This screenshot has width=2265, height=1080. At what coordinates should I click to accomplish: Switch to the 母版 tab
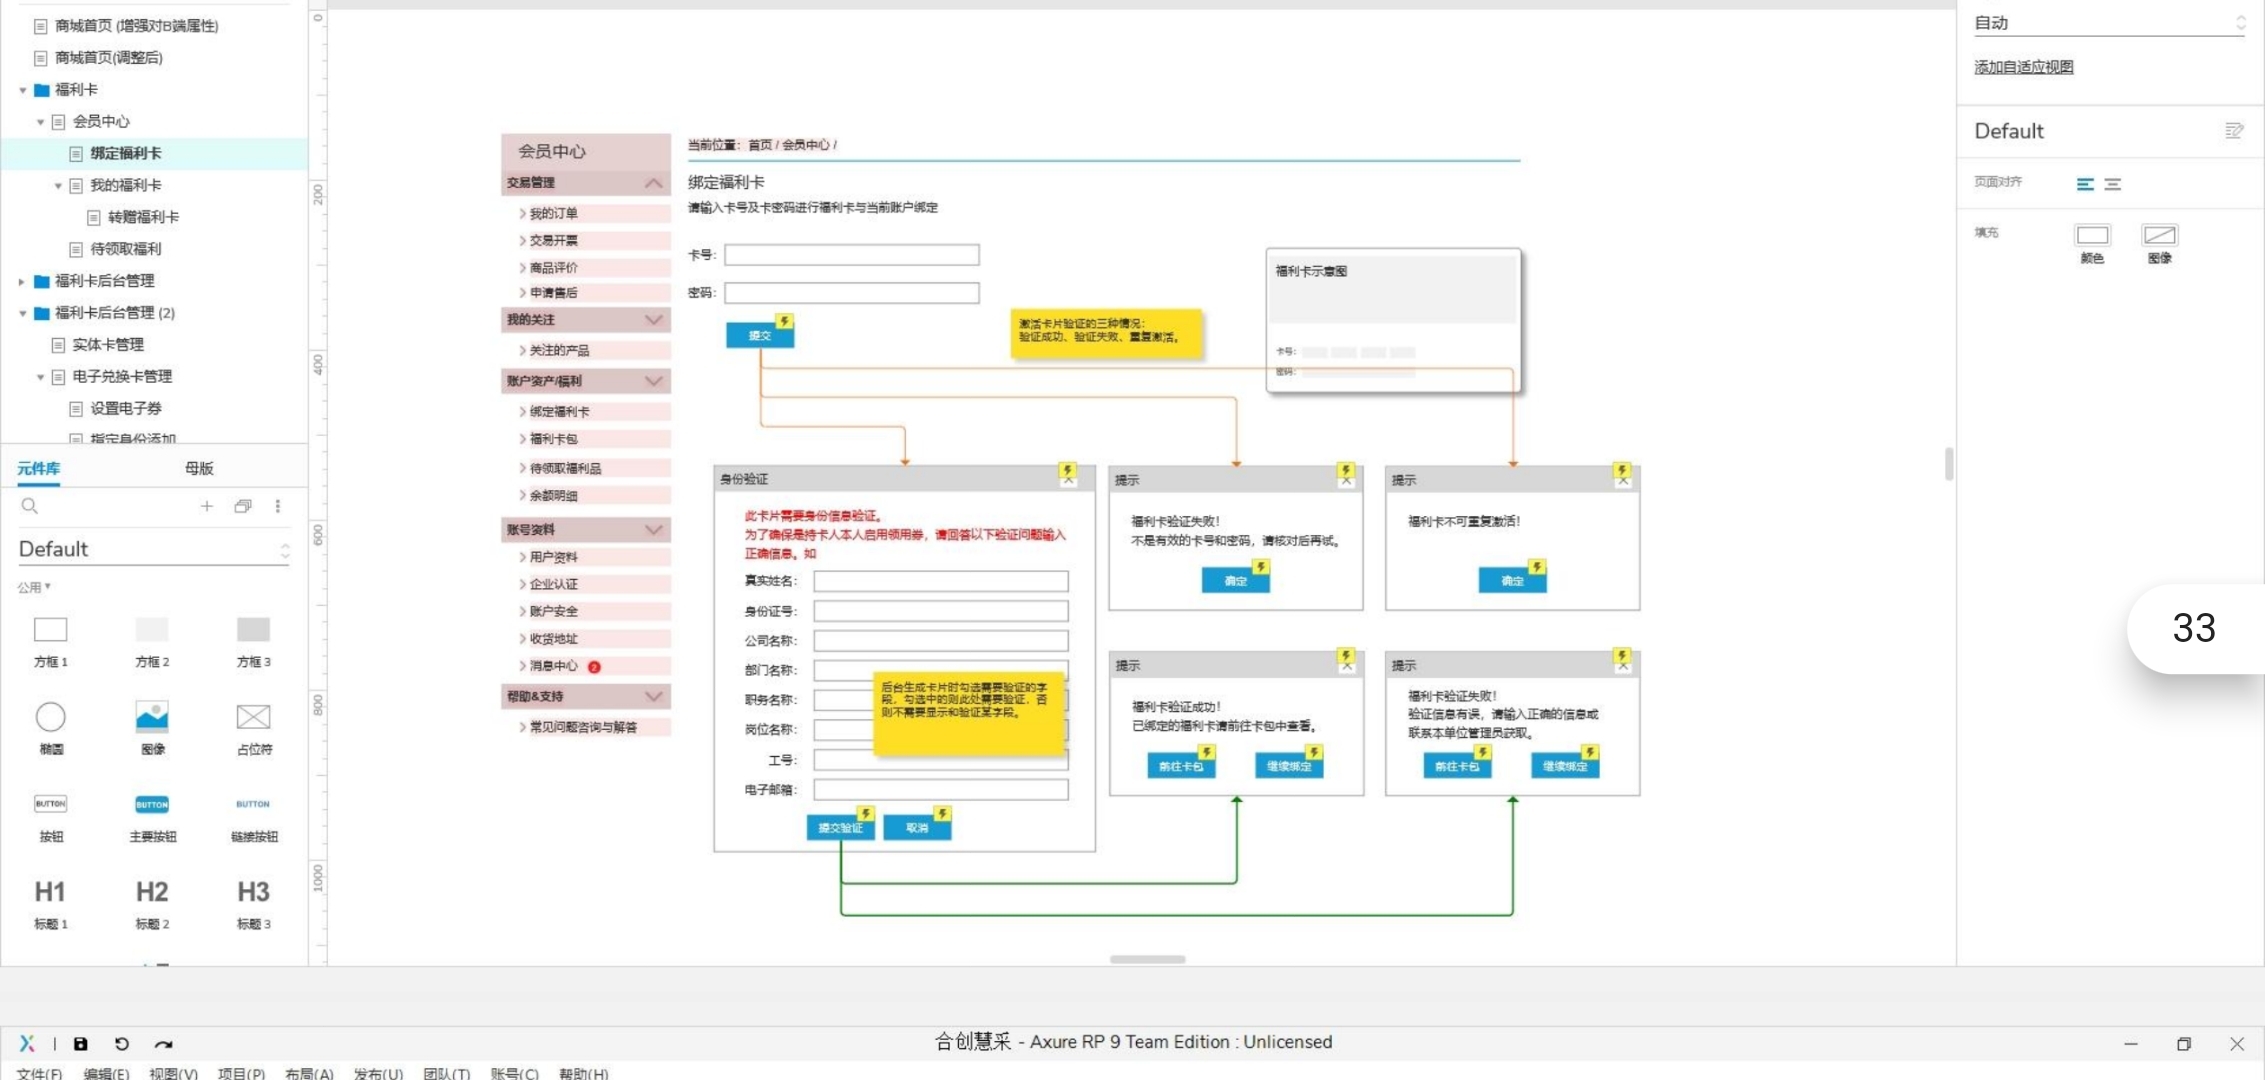(x=199, y=468)
